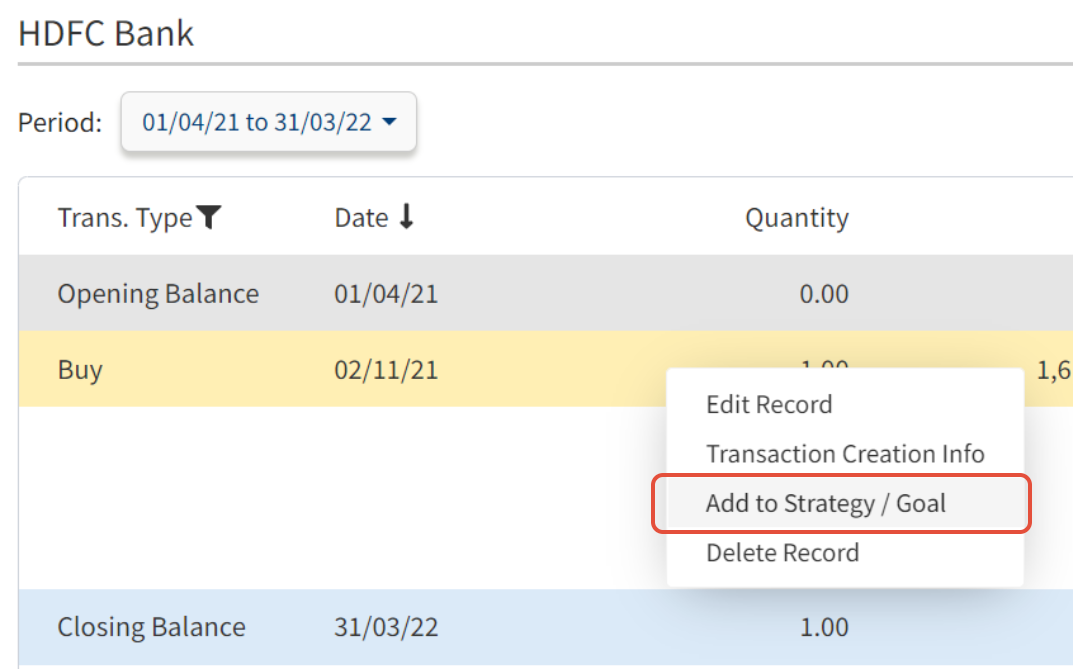Click the HDFC Bank page heading
The image size is (1073, 669).
click(x=106, y=34)
